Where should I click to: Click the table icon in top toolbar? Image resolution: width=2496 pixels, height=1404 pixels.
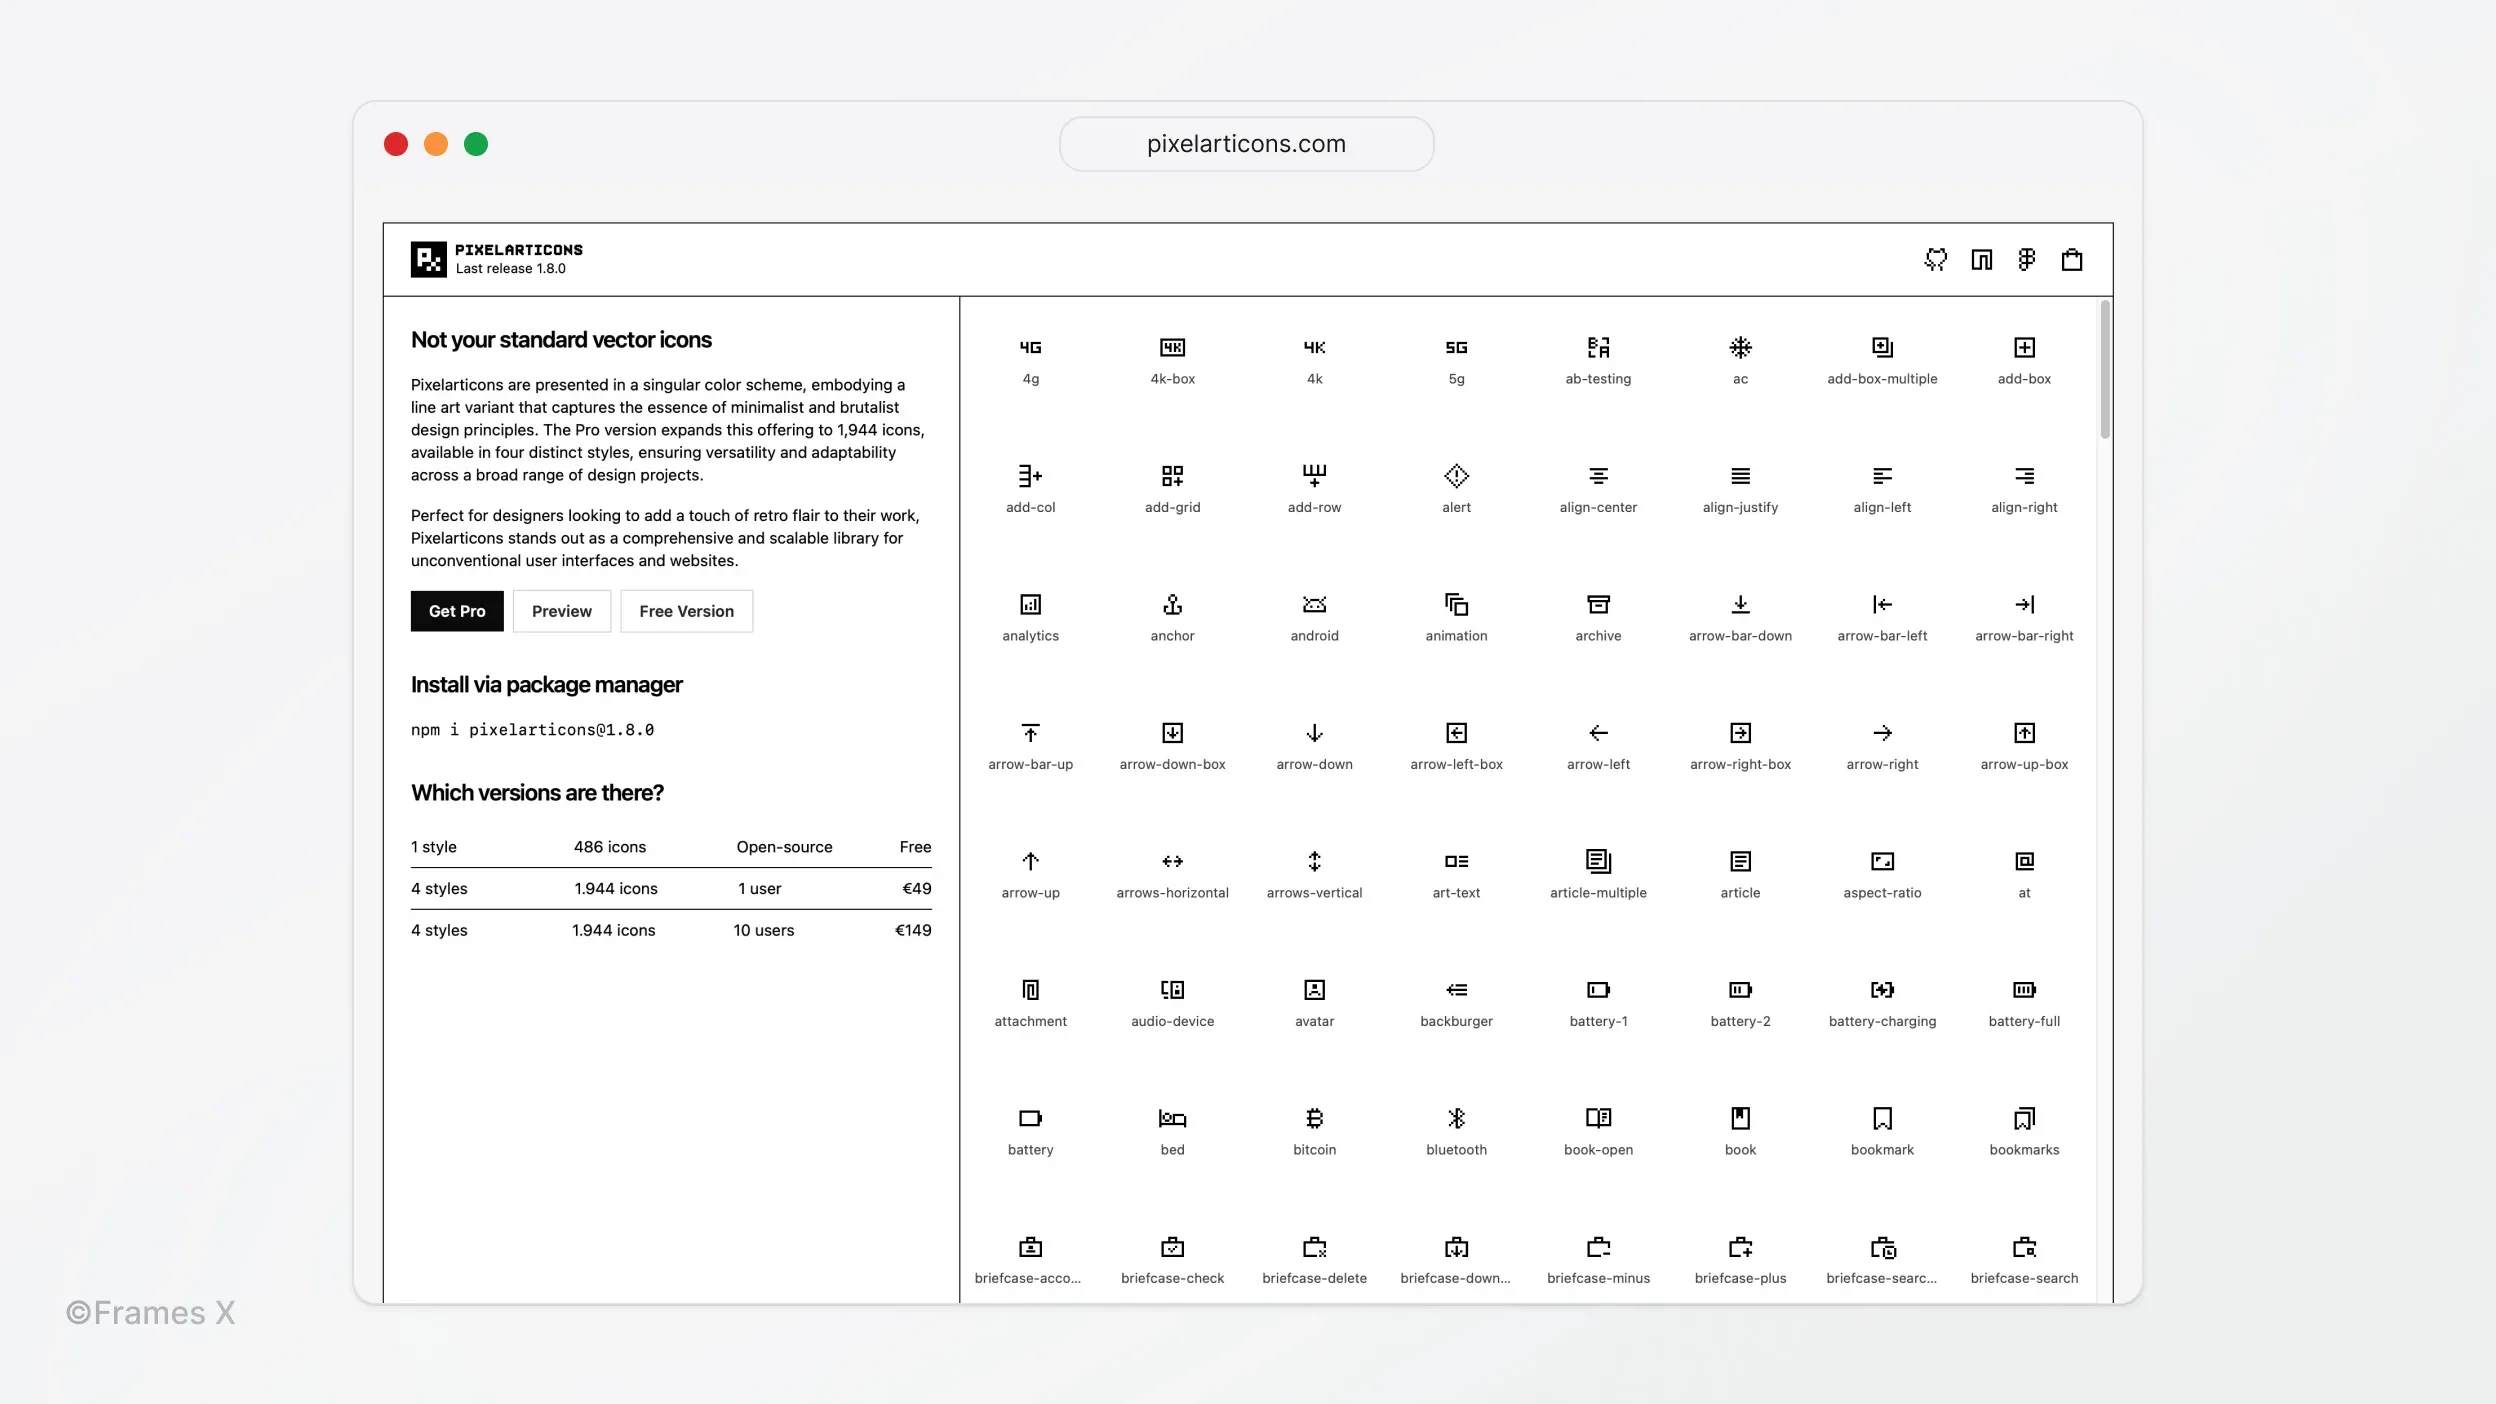tap(1982, 259)
